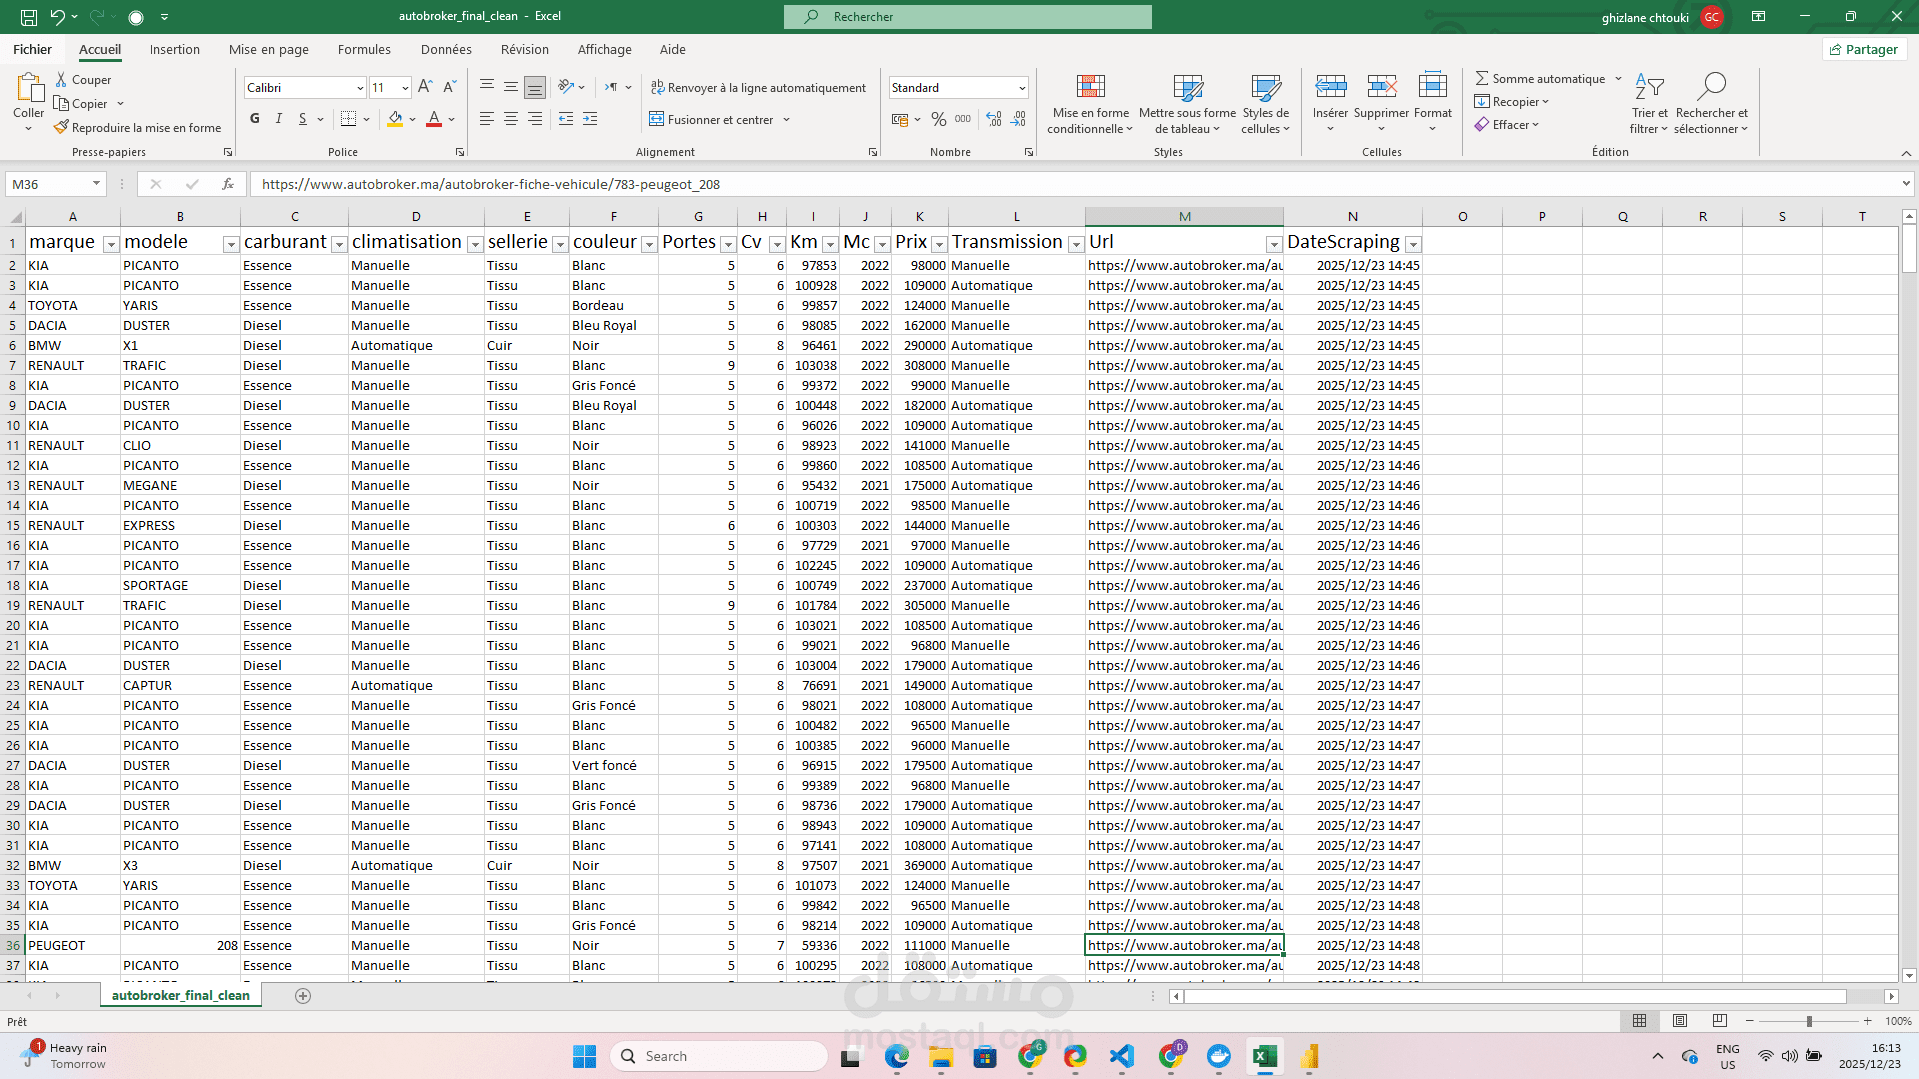Image resolution: width=1919 pixels, height=1079 pixels.
Task: Open Visual Studio Code from taskbar
Action: pyautogui.click(x=1122, y=1056)
